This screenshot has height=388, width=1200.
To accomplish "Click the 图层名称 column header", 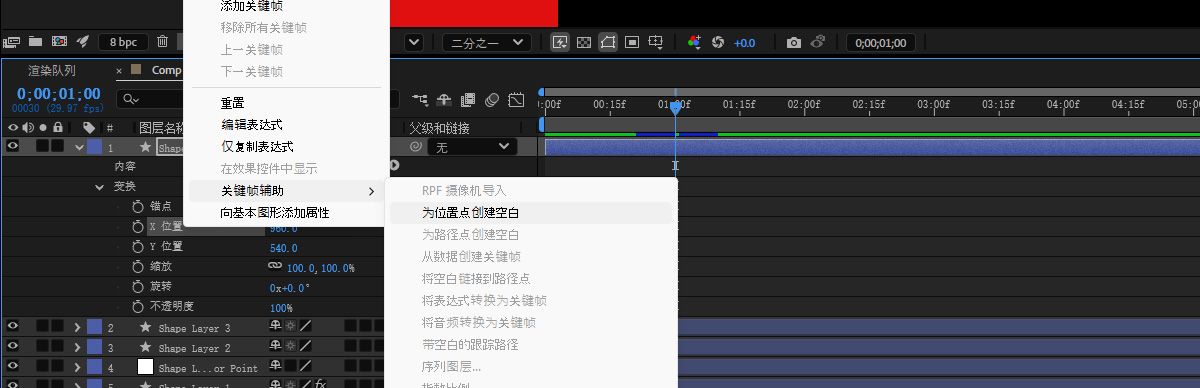I will pos(162,128).
